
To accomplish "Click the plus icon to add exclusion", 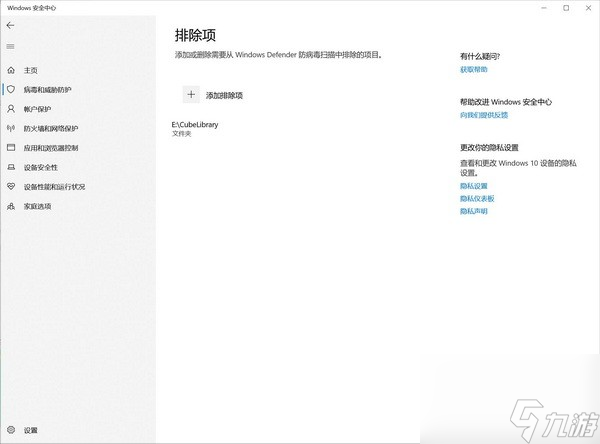I will 191,95.
